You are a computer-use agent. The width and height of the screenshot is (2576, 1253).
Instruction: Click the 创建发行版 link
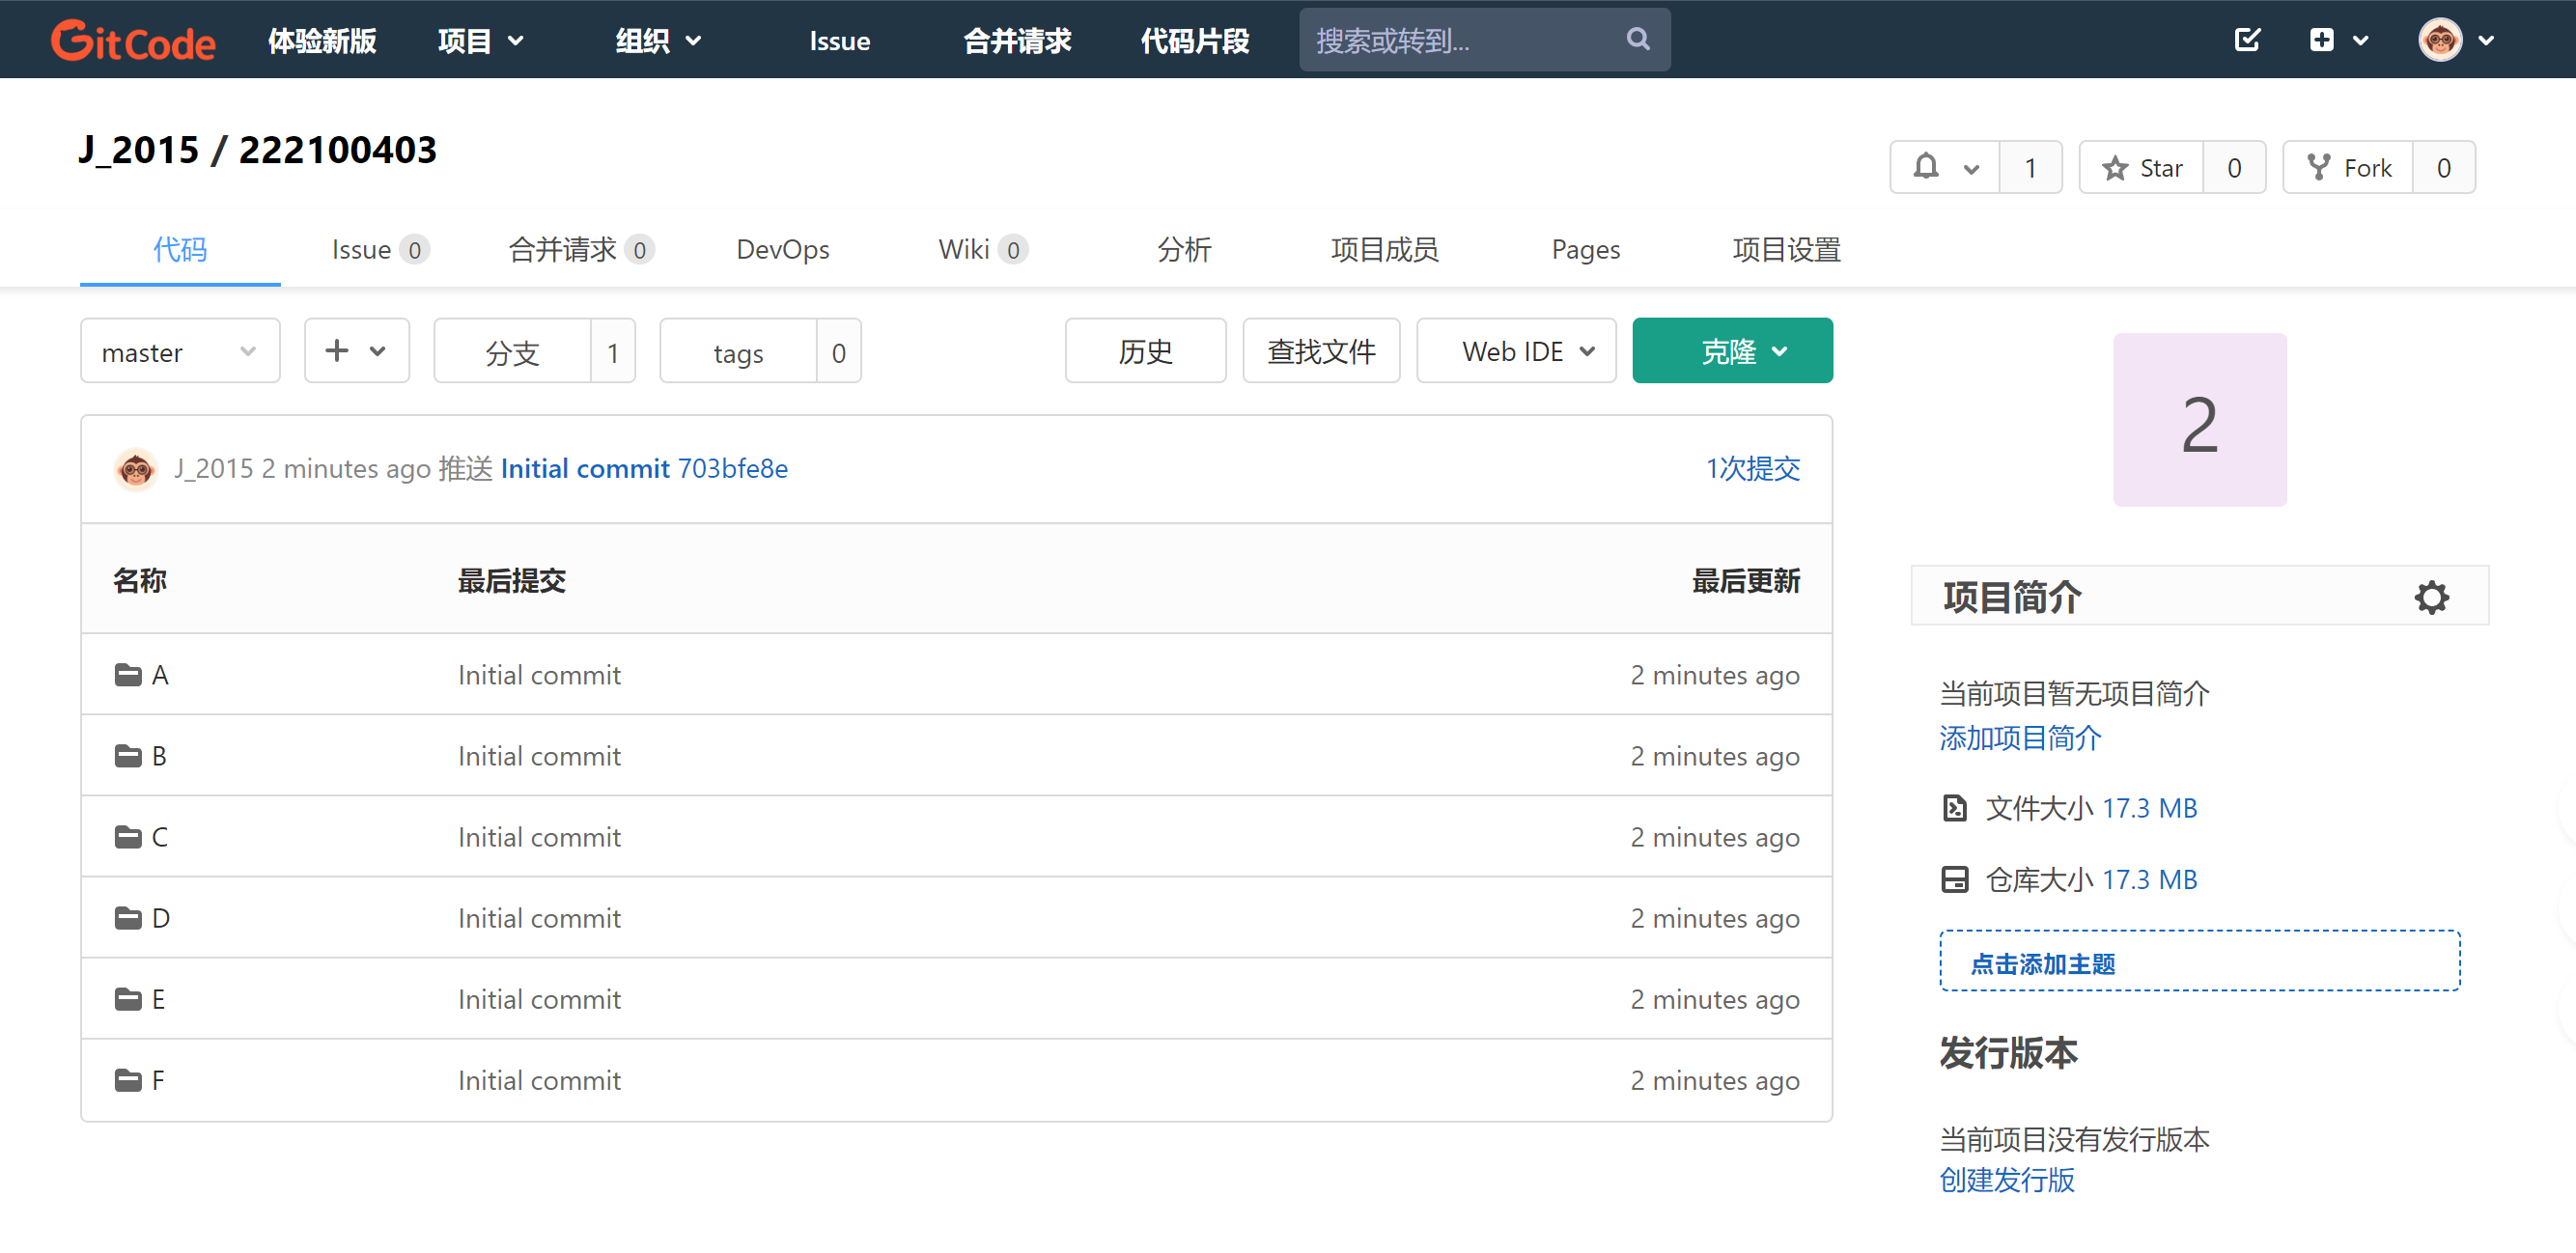tap(2006, 1181)
